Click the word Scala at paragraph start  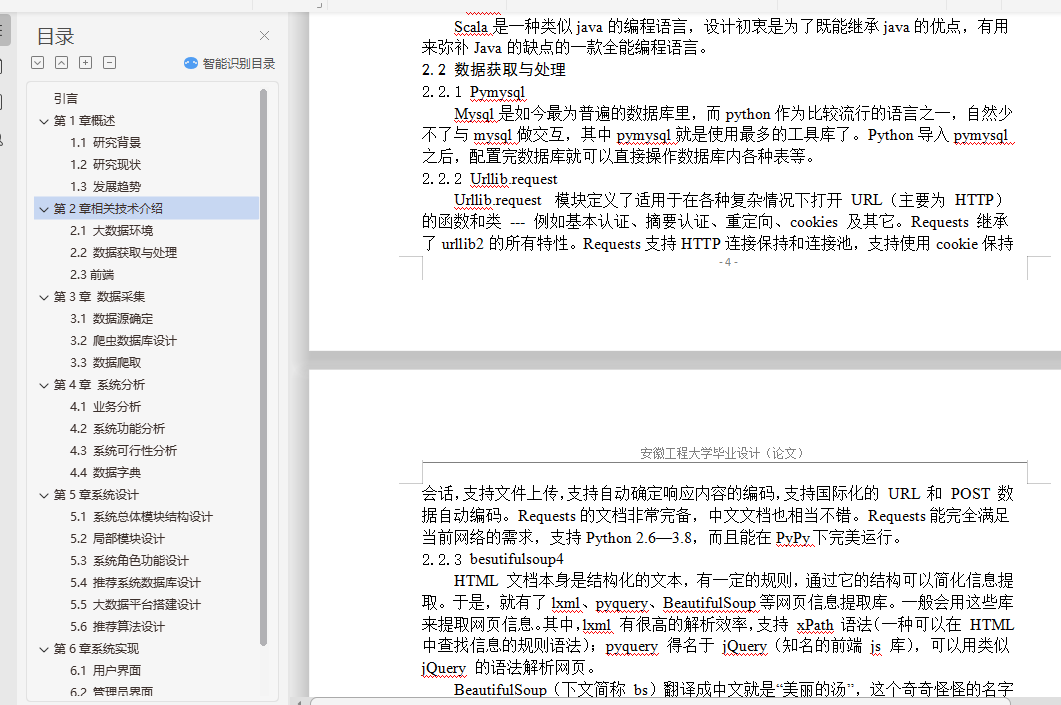coord(471,27)
